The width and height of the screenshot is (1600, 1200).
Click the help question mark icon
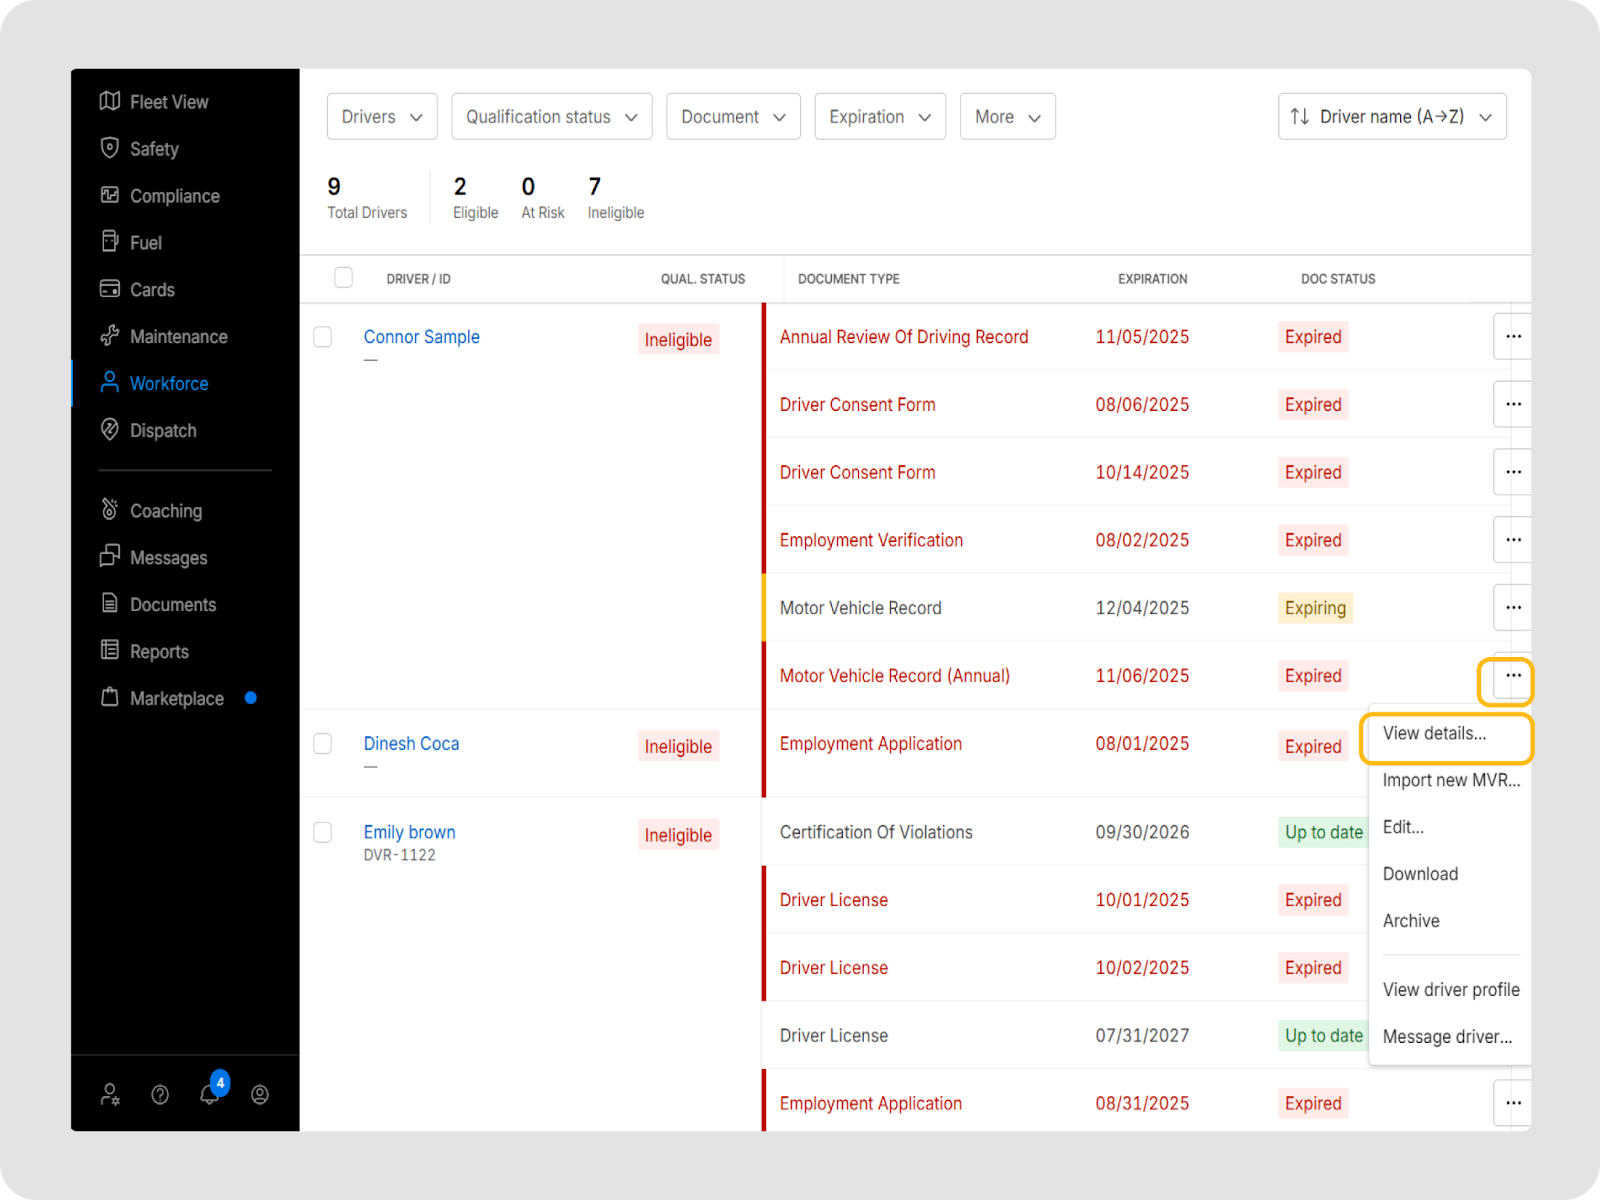click(160, 1095)
